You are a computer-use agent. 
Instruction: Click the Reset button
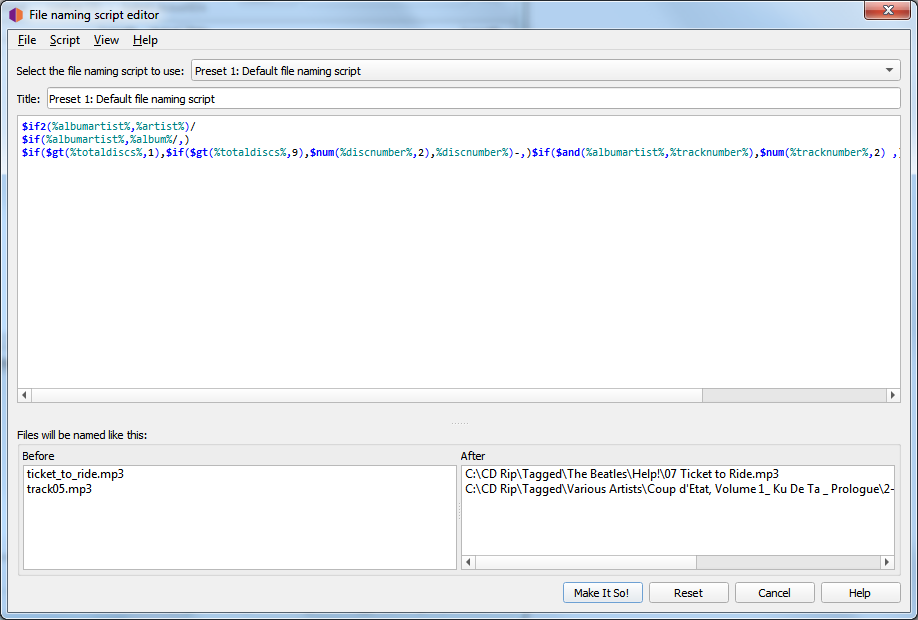coord(688,593)
